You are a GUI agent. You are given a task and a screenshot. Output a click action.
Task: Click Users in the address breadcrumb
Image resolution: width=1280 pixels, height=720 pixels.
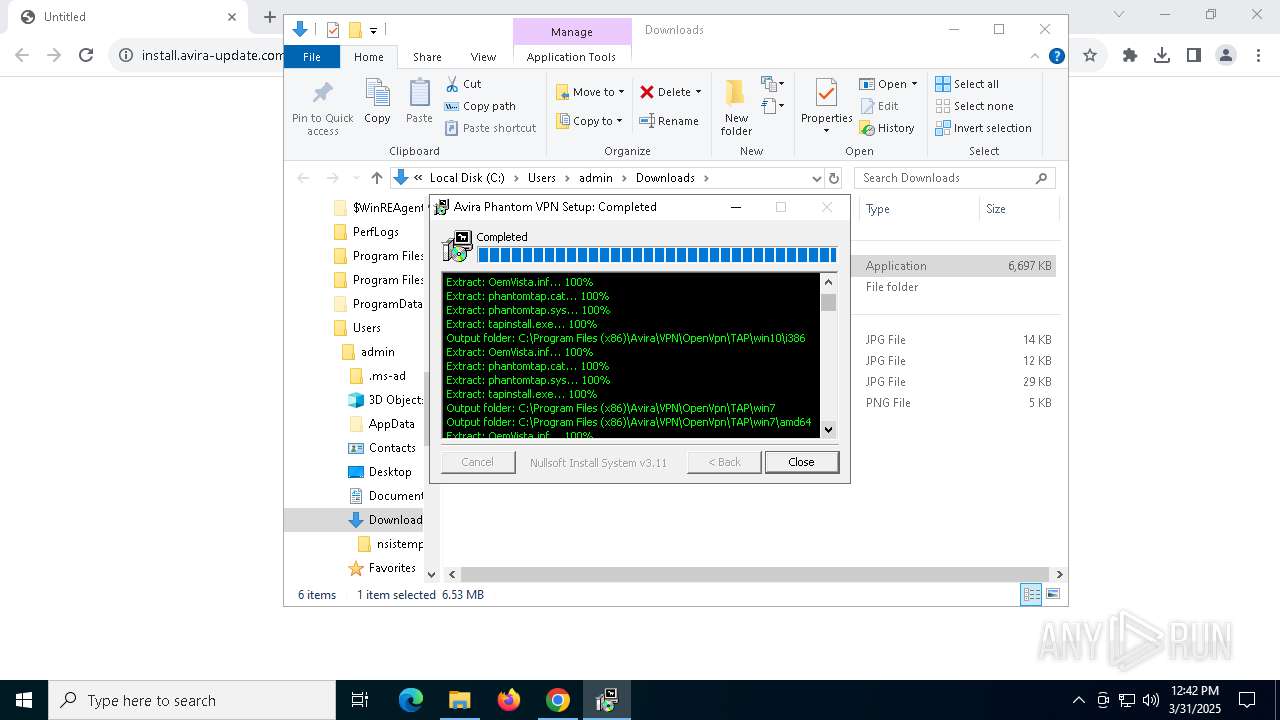[541, 178]
